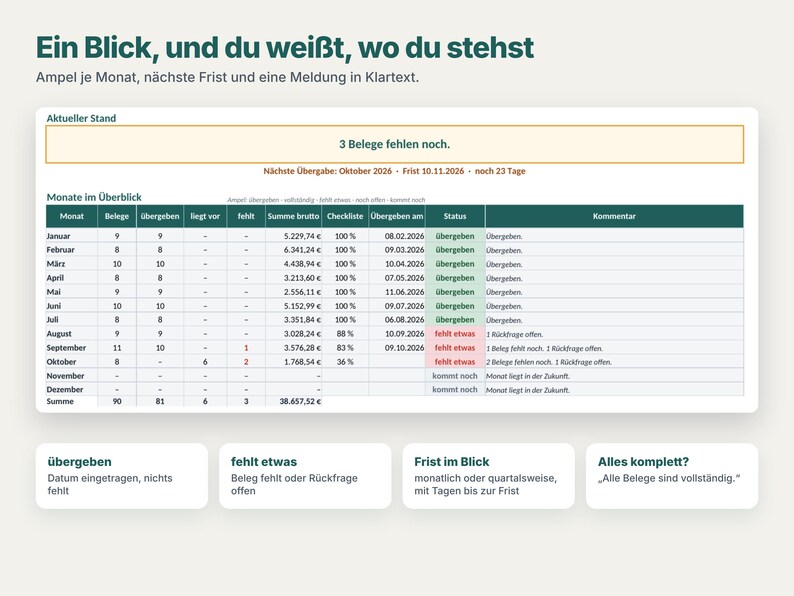Click the 'November' month cell
The width and height of the screenshot is (794, 596).
coord(71,376)
